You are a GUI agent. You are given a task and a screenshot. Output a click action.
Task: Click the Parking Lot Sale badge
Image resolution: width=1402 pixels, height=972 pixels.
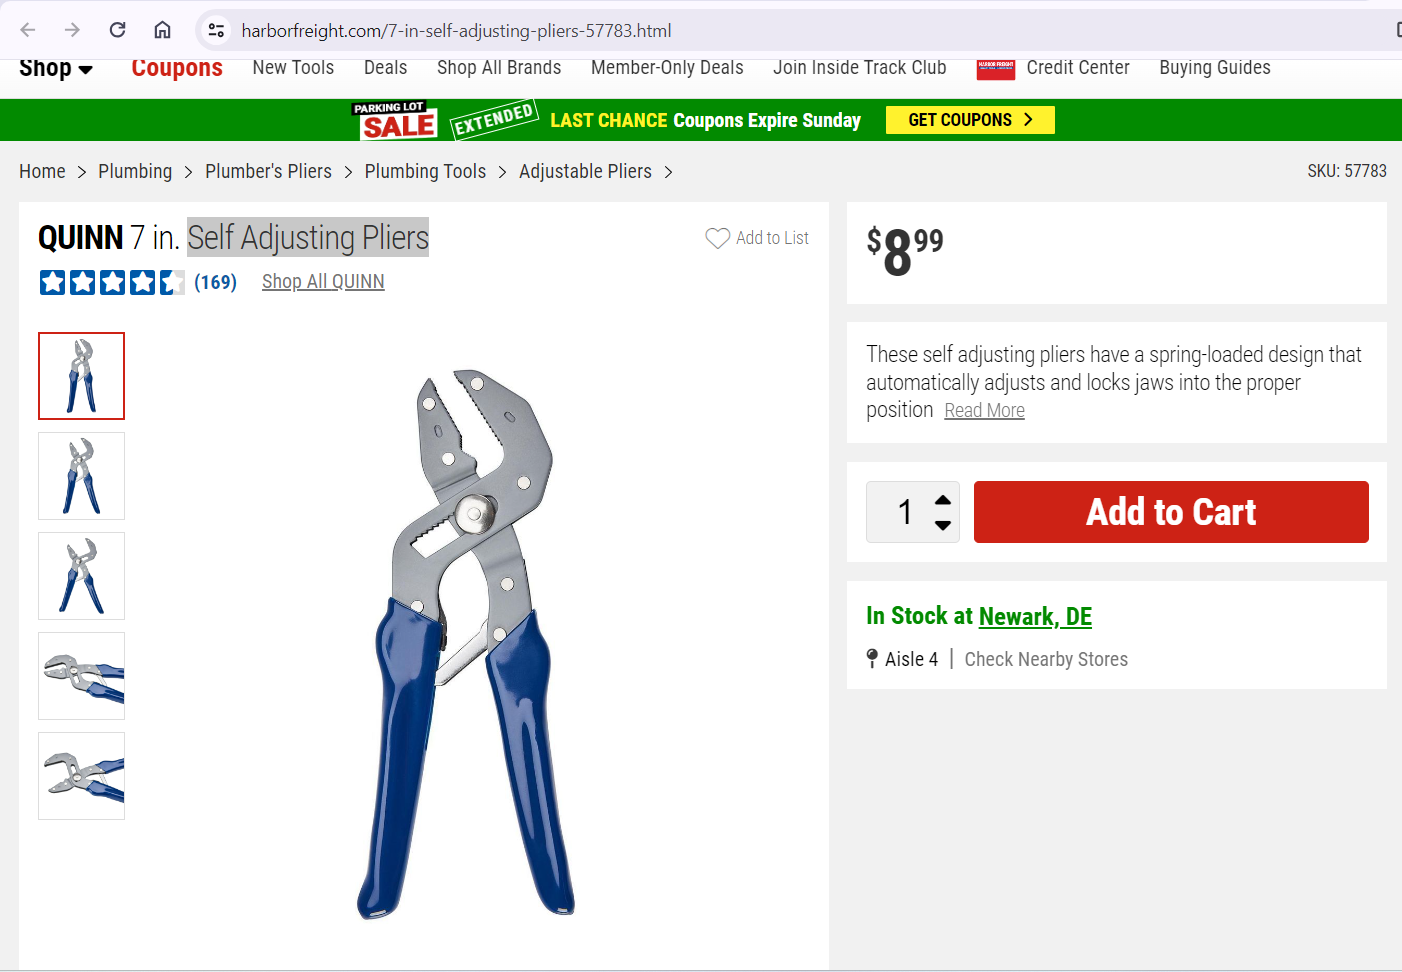click(x=395, y=120)
